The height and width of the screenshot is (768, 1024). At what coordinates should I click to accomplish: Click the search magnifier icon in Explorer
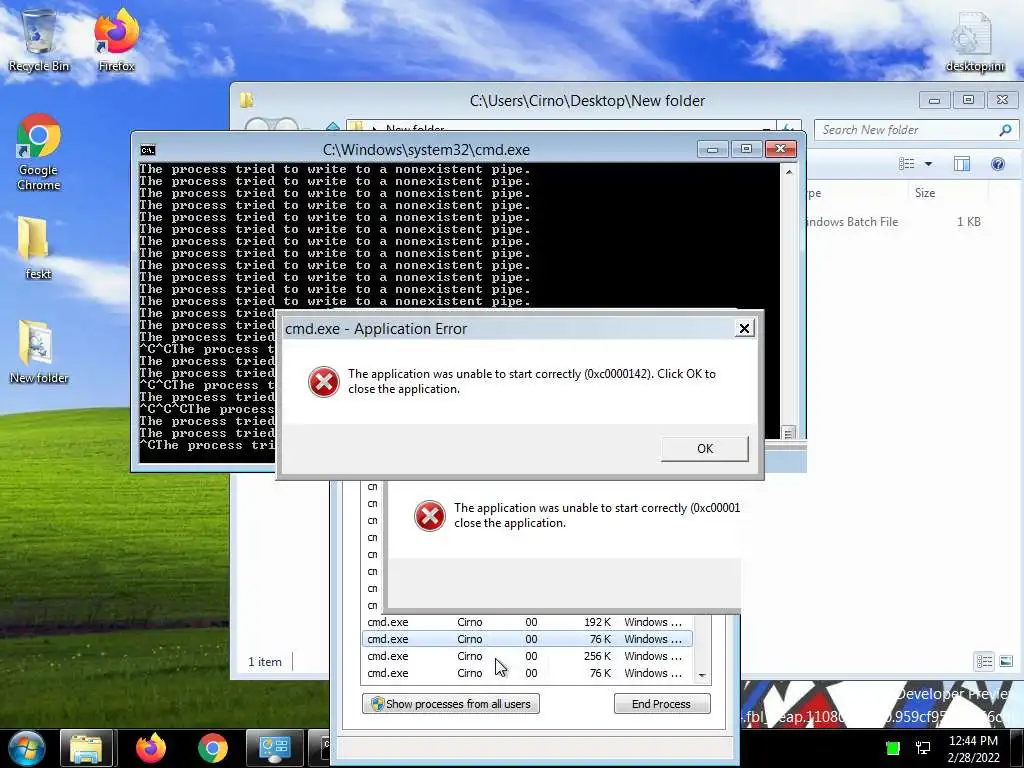1006,130
